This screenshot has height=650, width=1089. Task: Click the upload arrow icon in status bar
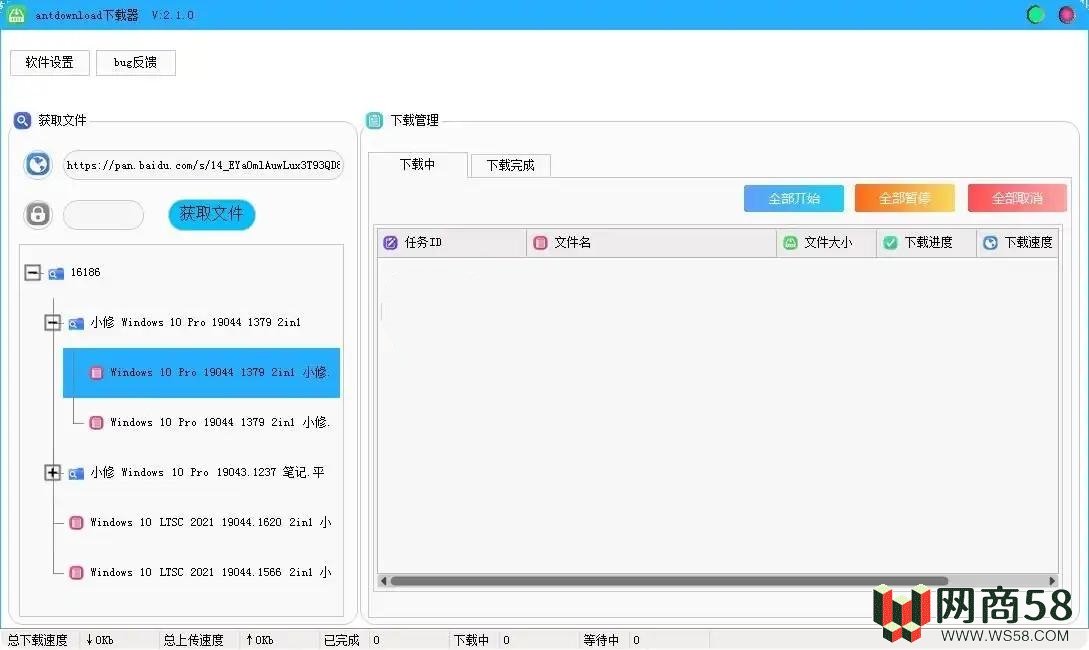(x=249, y=640)
